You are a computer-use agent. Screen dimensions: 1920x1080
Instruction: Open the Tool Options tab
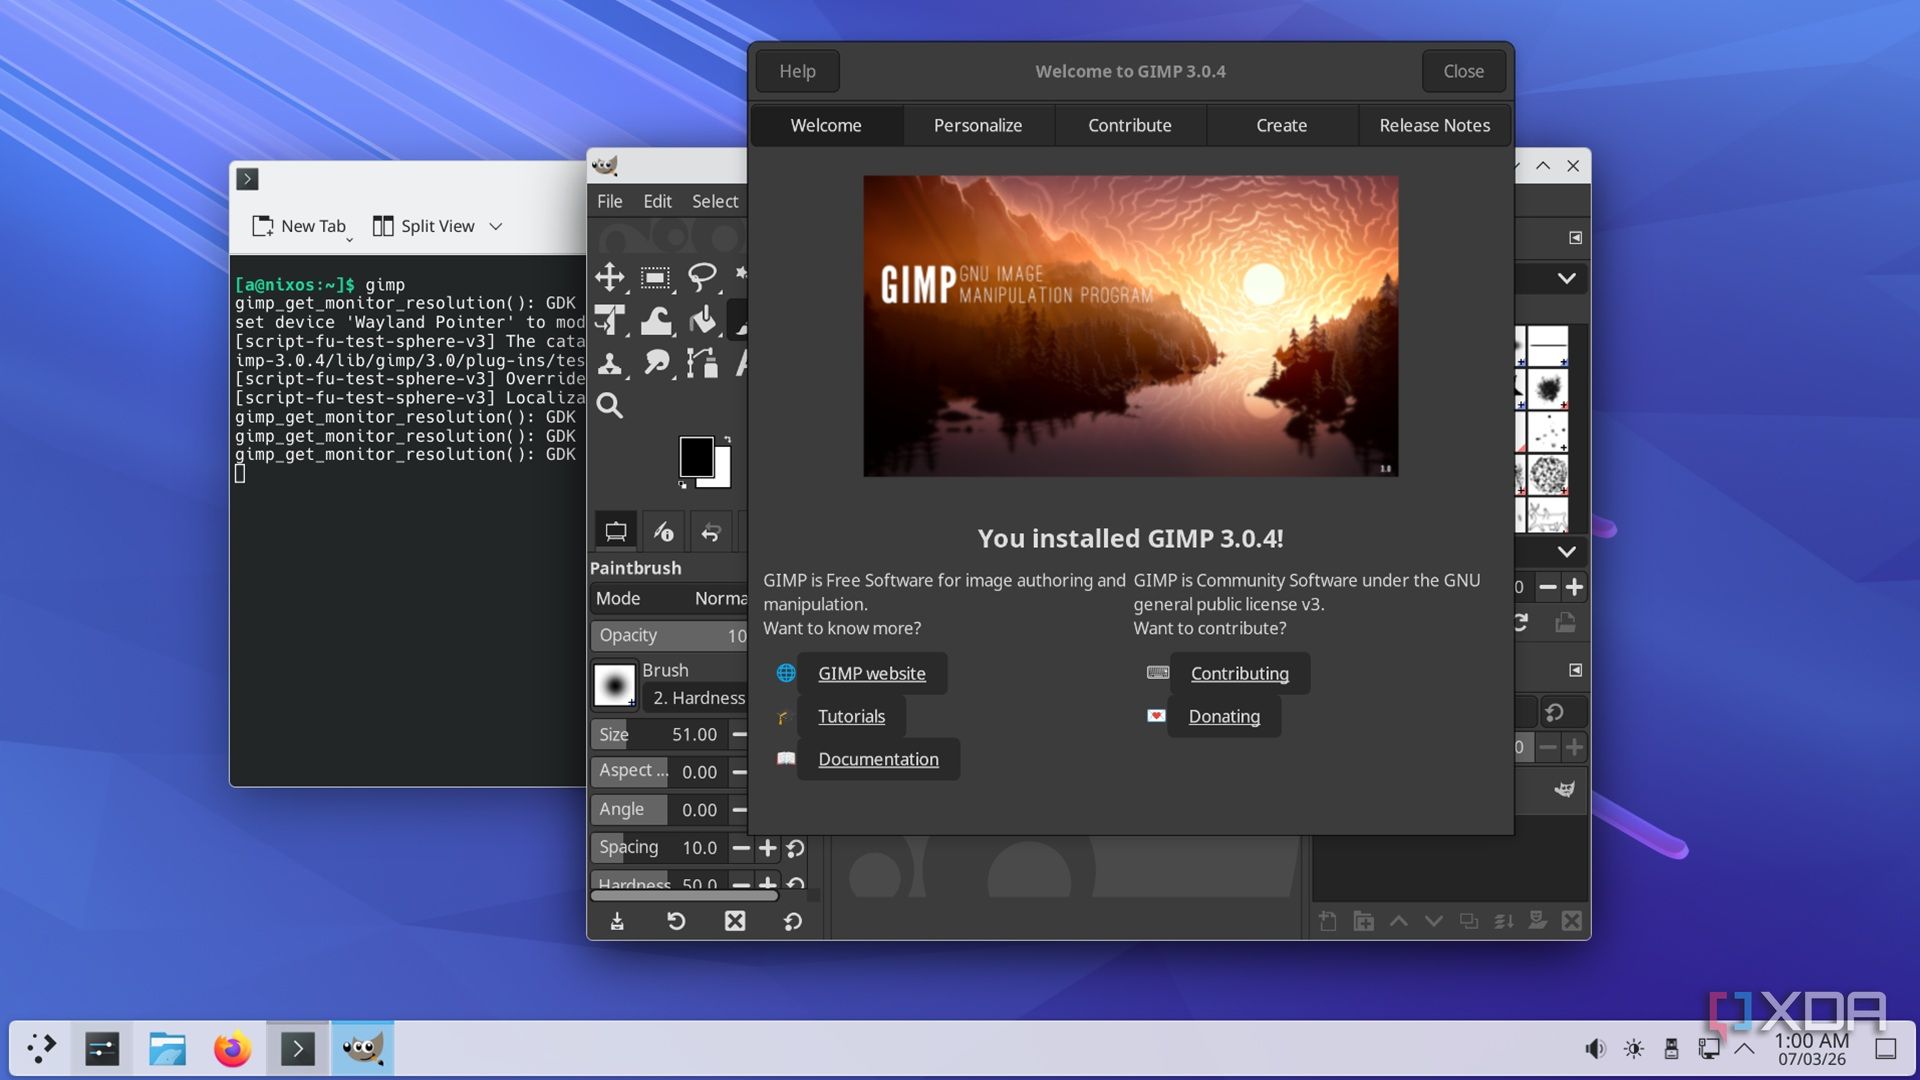click(616, 532)
